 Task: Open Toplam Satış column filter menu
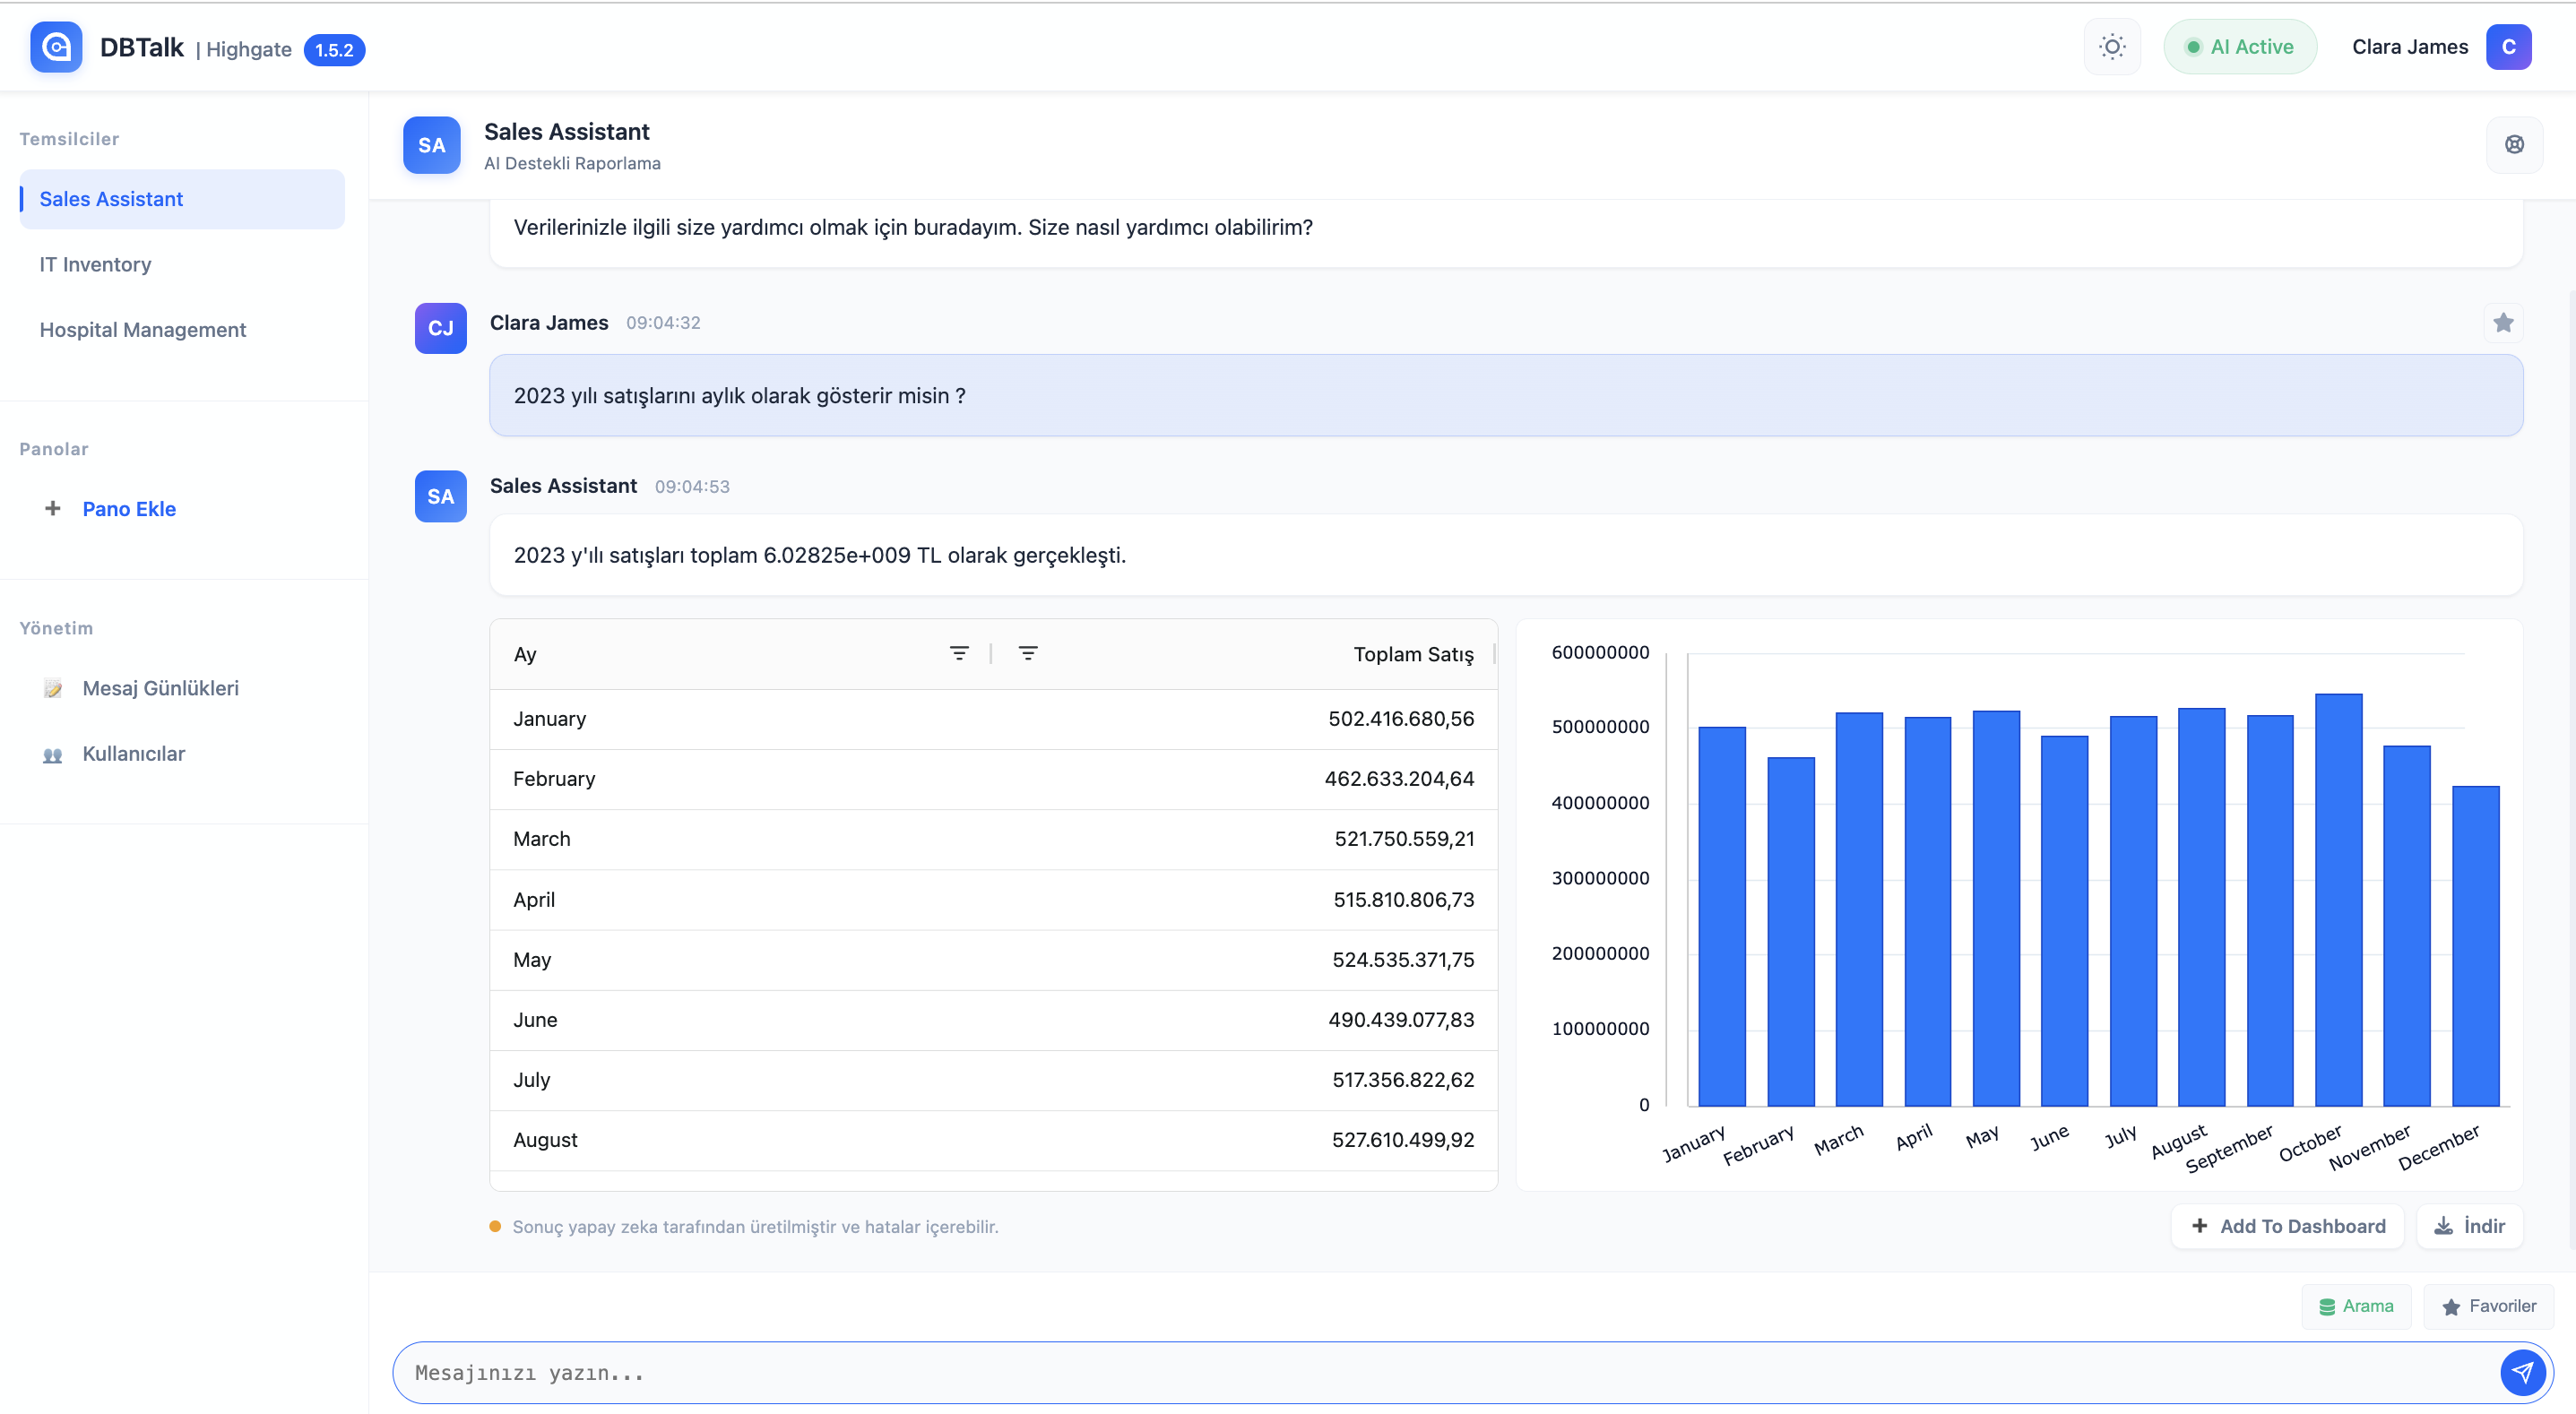(x=1027, y=654)
